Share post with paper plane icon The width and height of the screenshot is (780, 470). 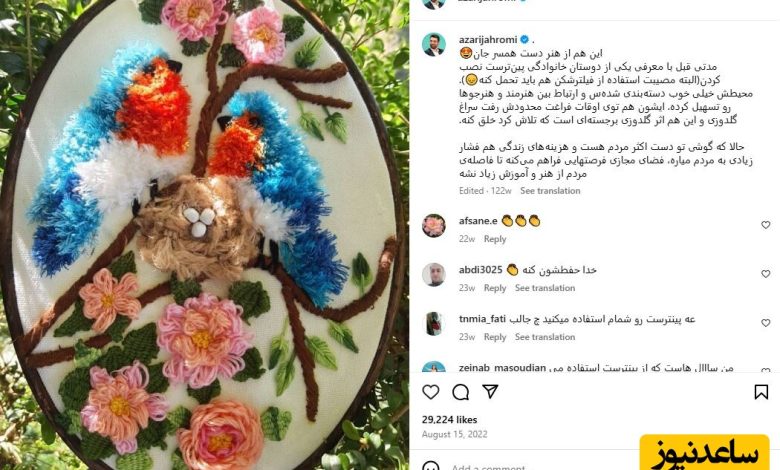490,391
